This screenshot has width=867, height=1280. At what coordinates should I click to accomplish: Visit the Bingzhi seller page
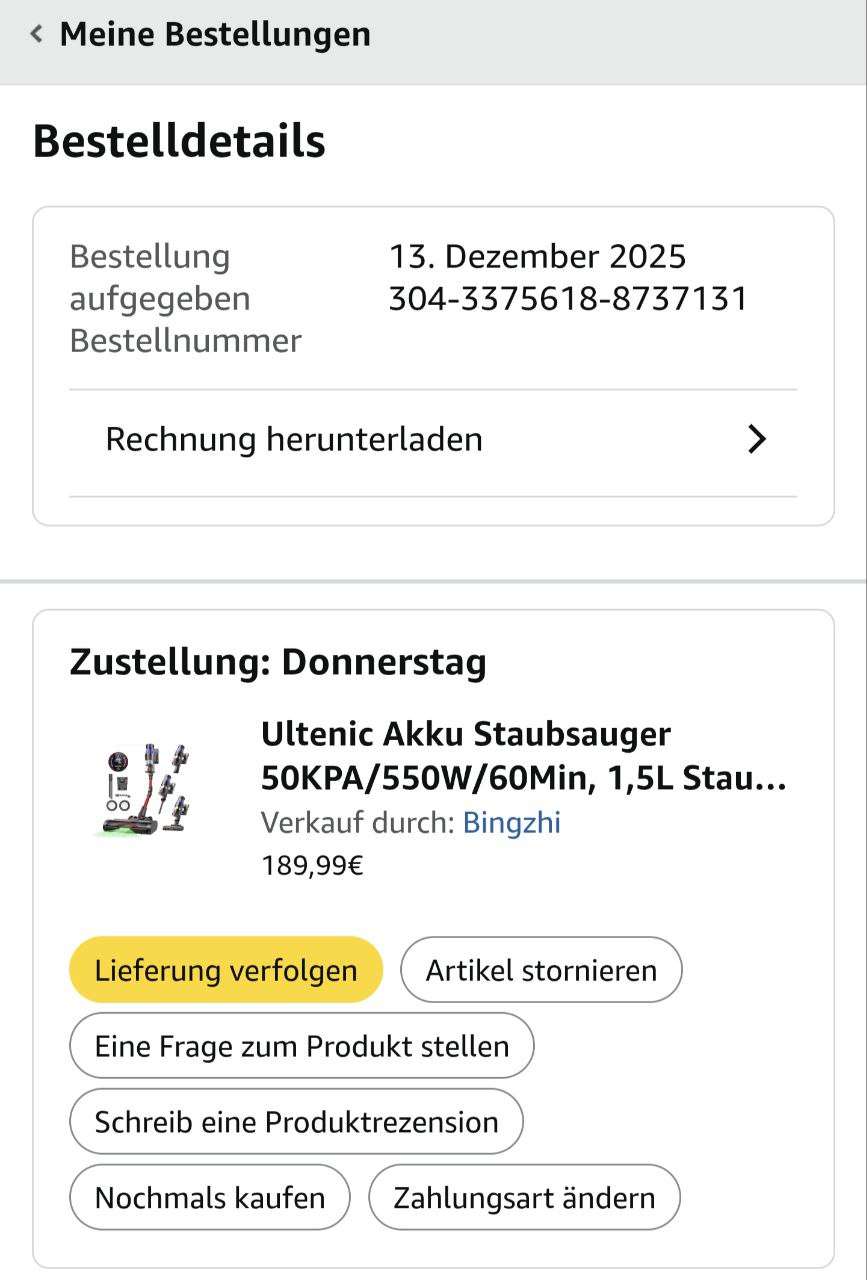[511, 823]
